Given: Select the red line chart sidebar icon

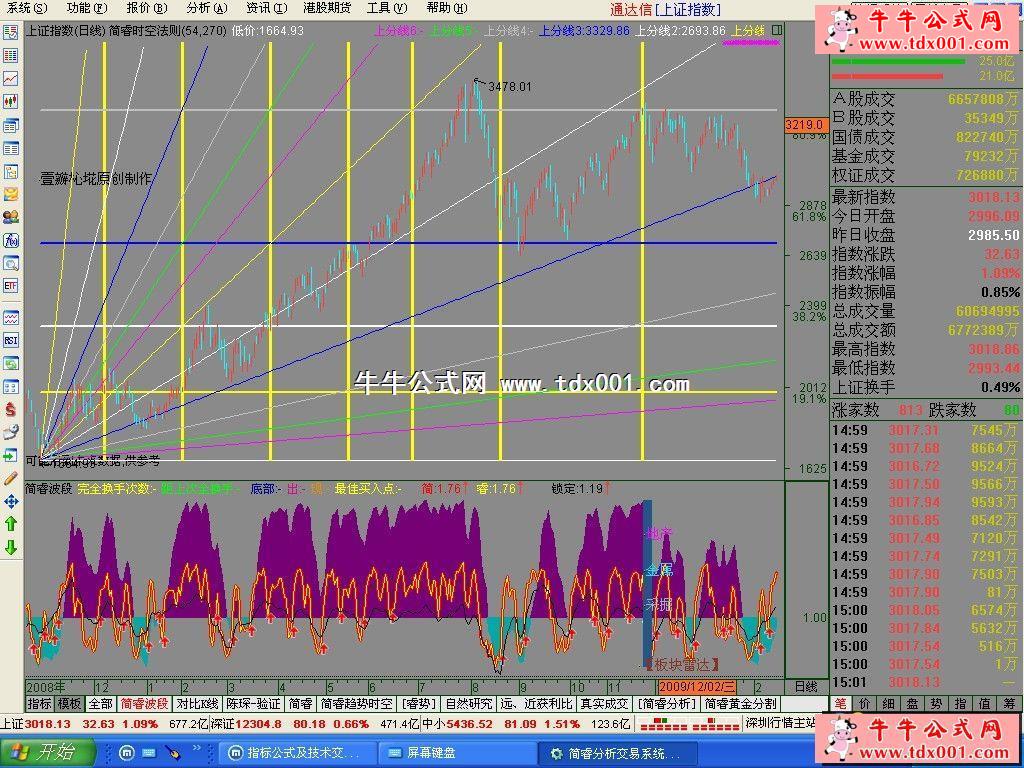Looking at the screenshot, I should point(10,78).
